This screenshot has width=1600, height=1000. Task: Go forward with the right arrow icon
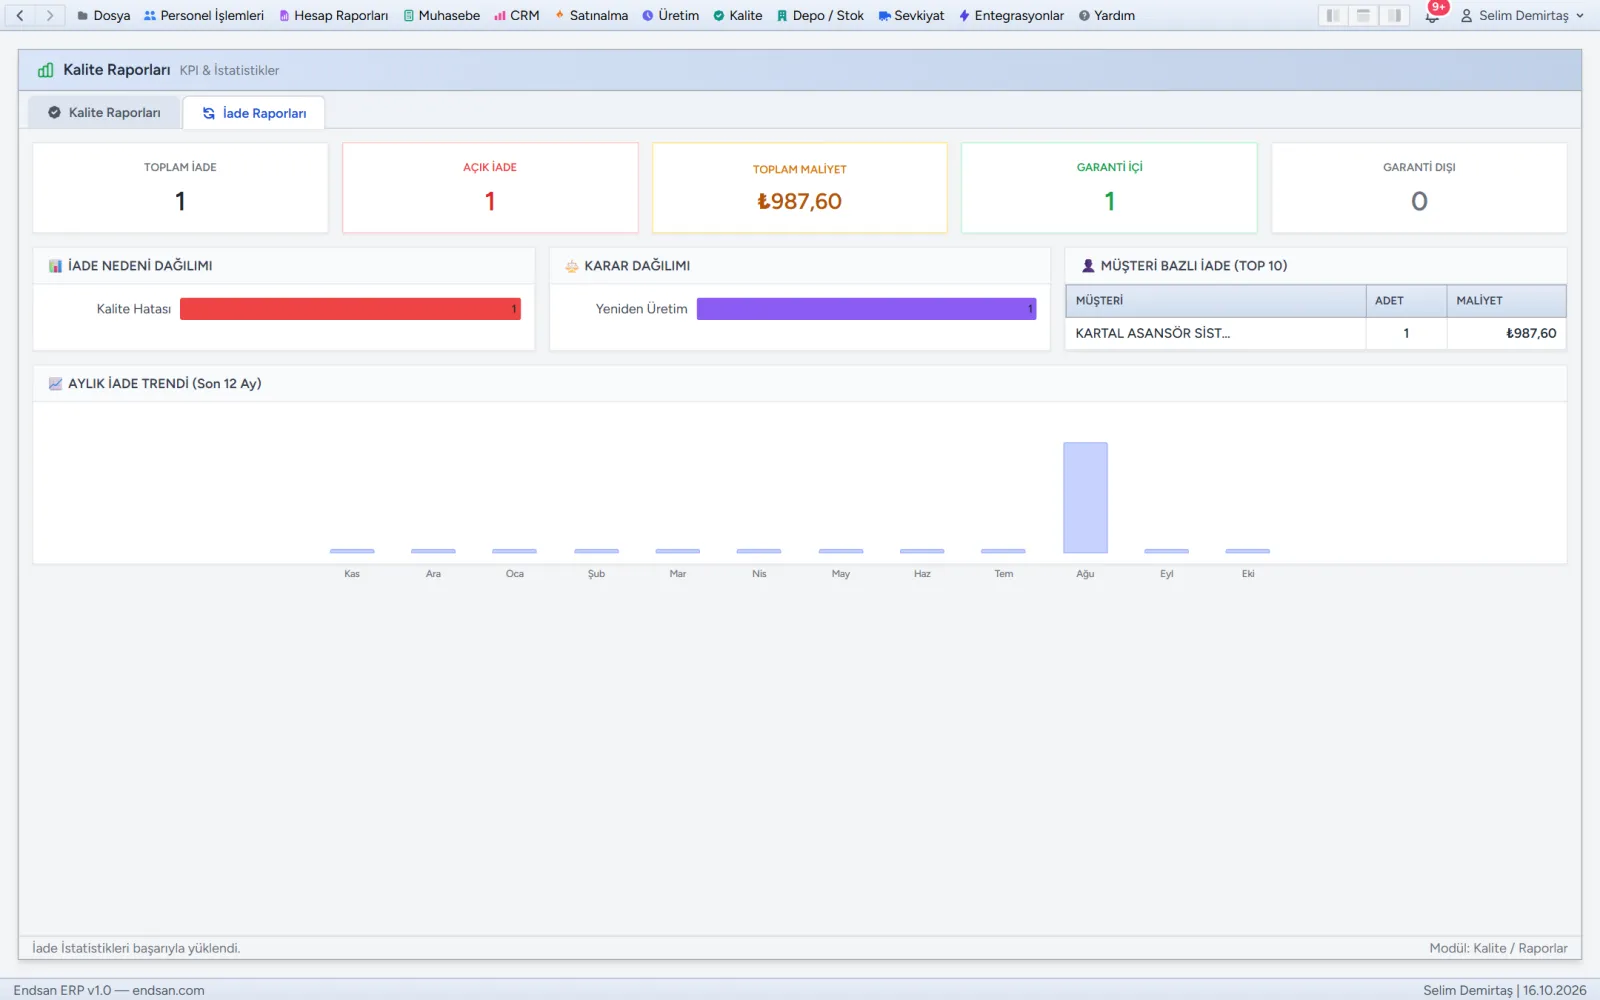click(49, 15)
